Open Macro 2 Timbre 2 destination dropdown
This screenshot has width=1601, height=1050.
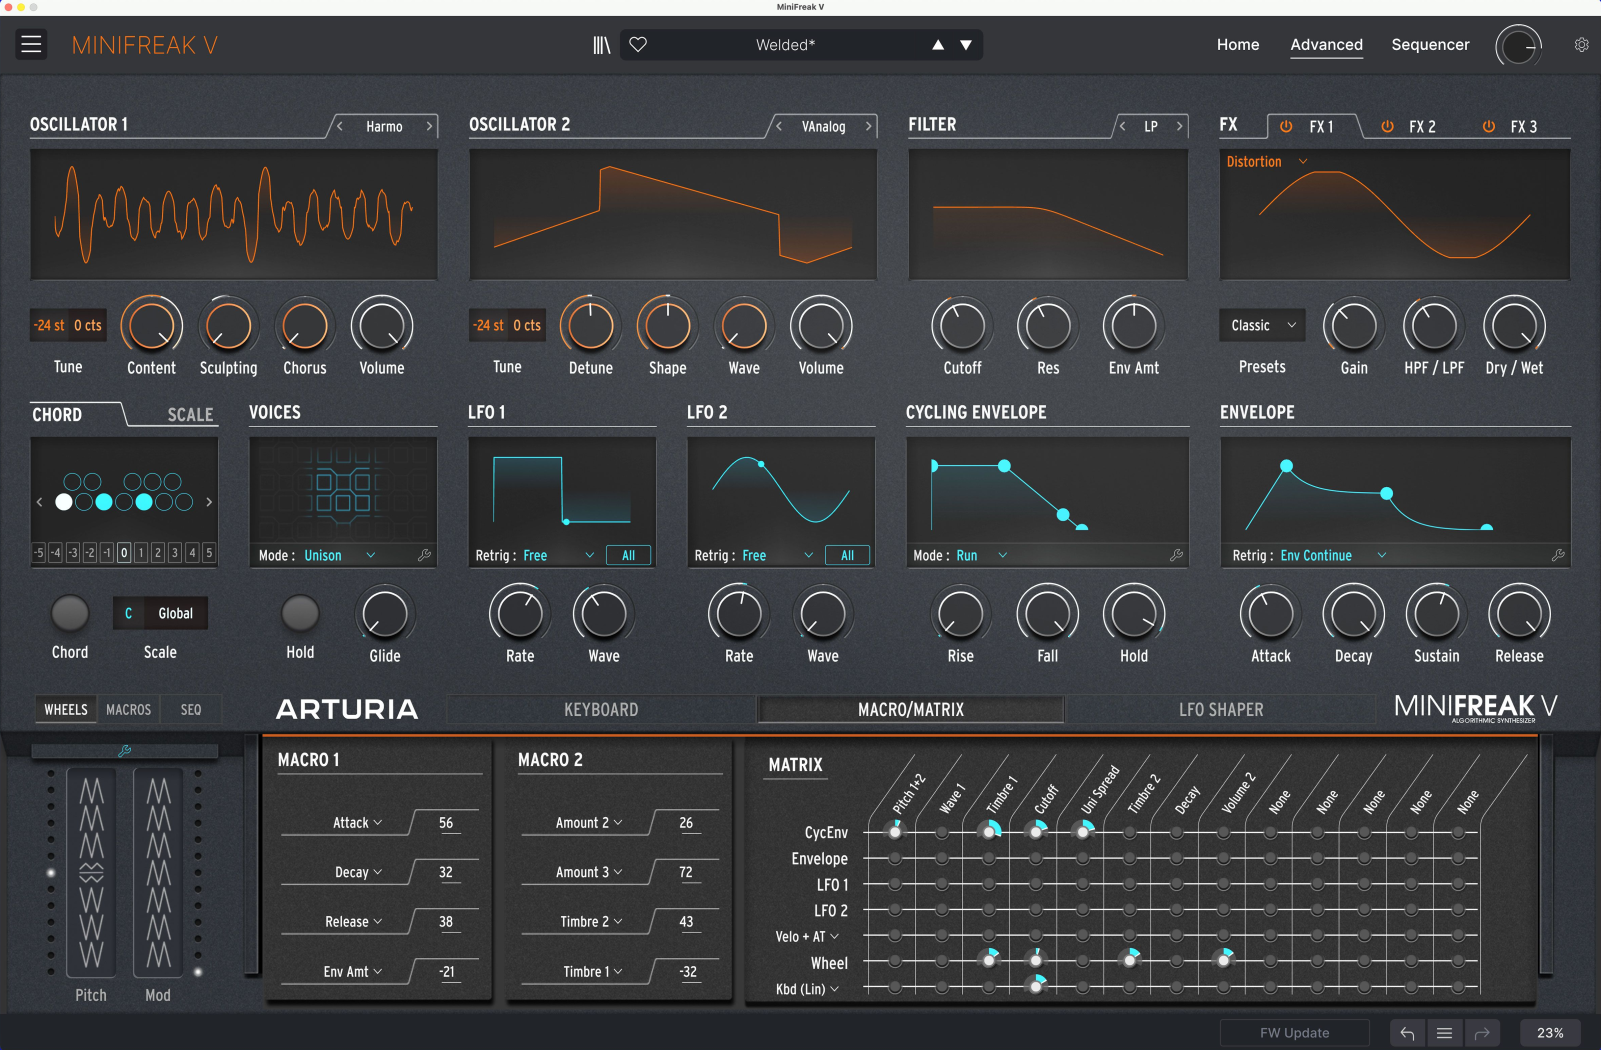[x=591, y=922]
